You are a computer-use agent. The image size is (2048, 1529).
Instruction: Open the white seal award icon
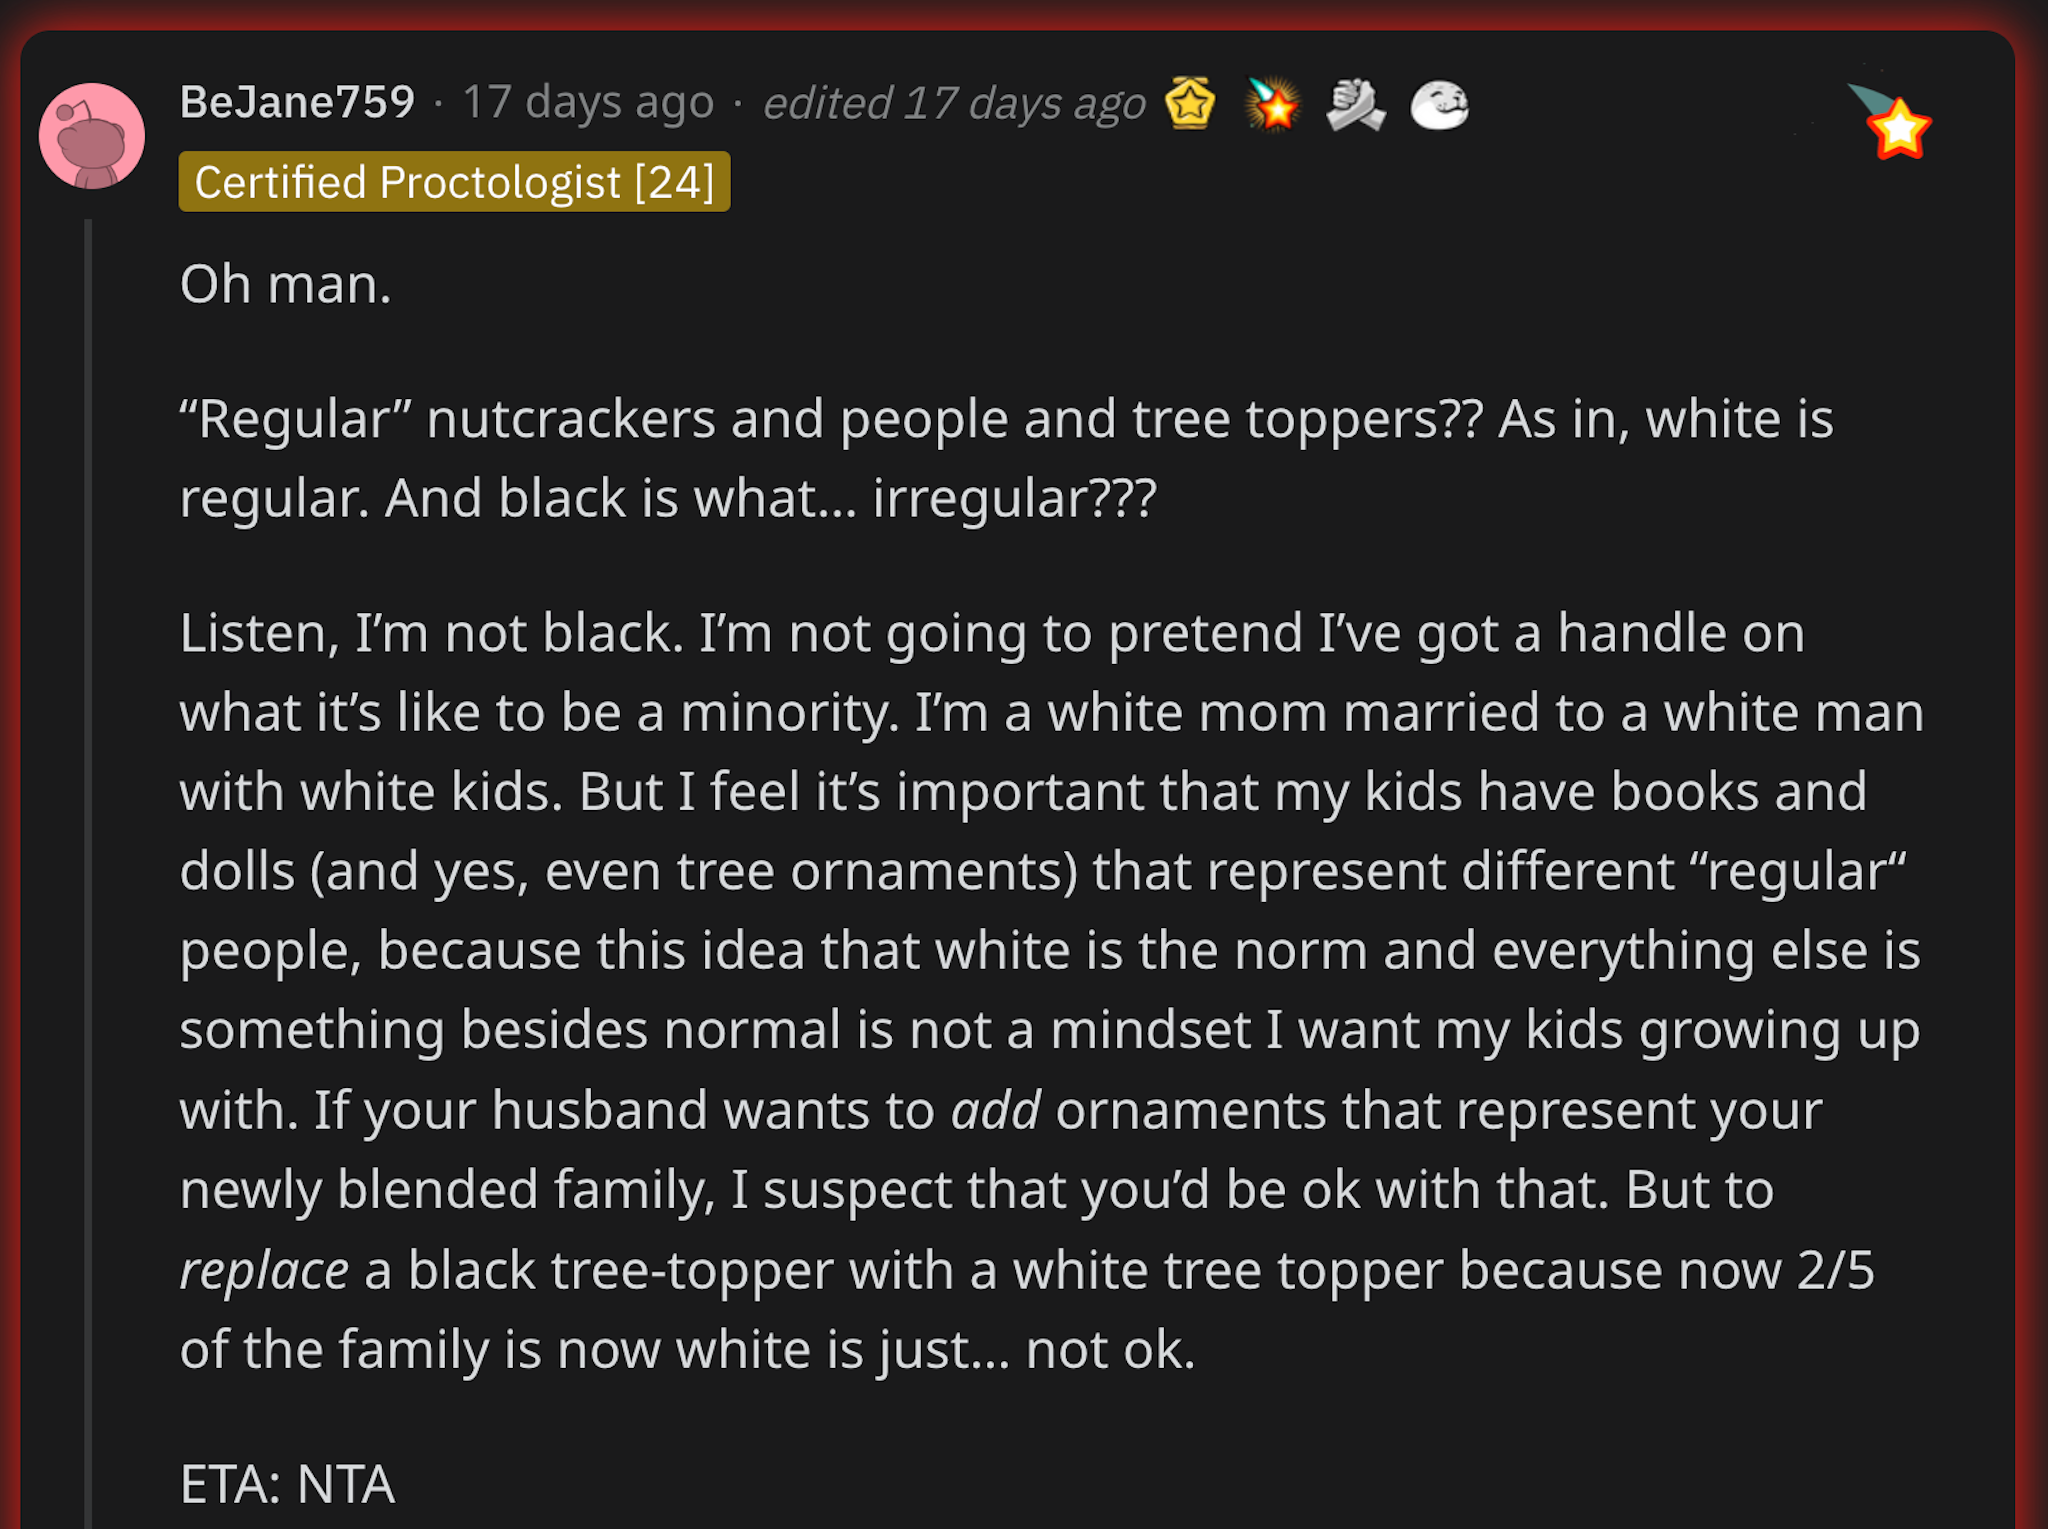pos(1439,105)
